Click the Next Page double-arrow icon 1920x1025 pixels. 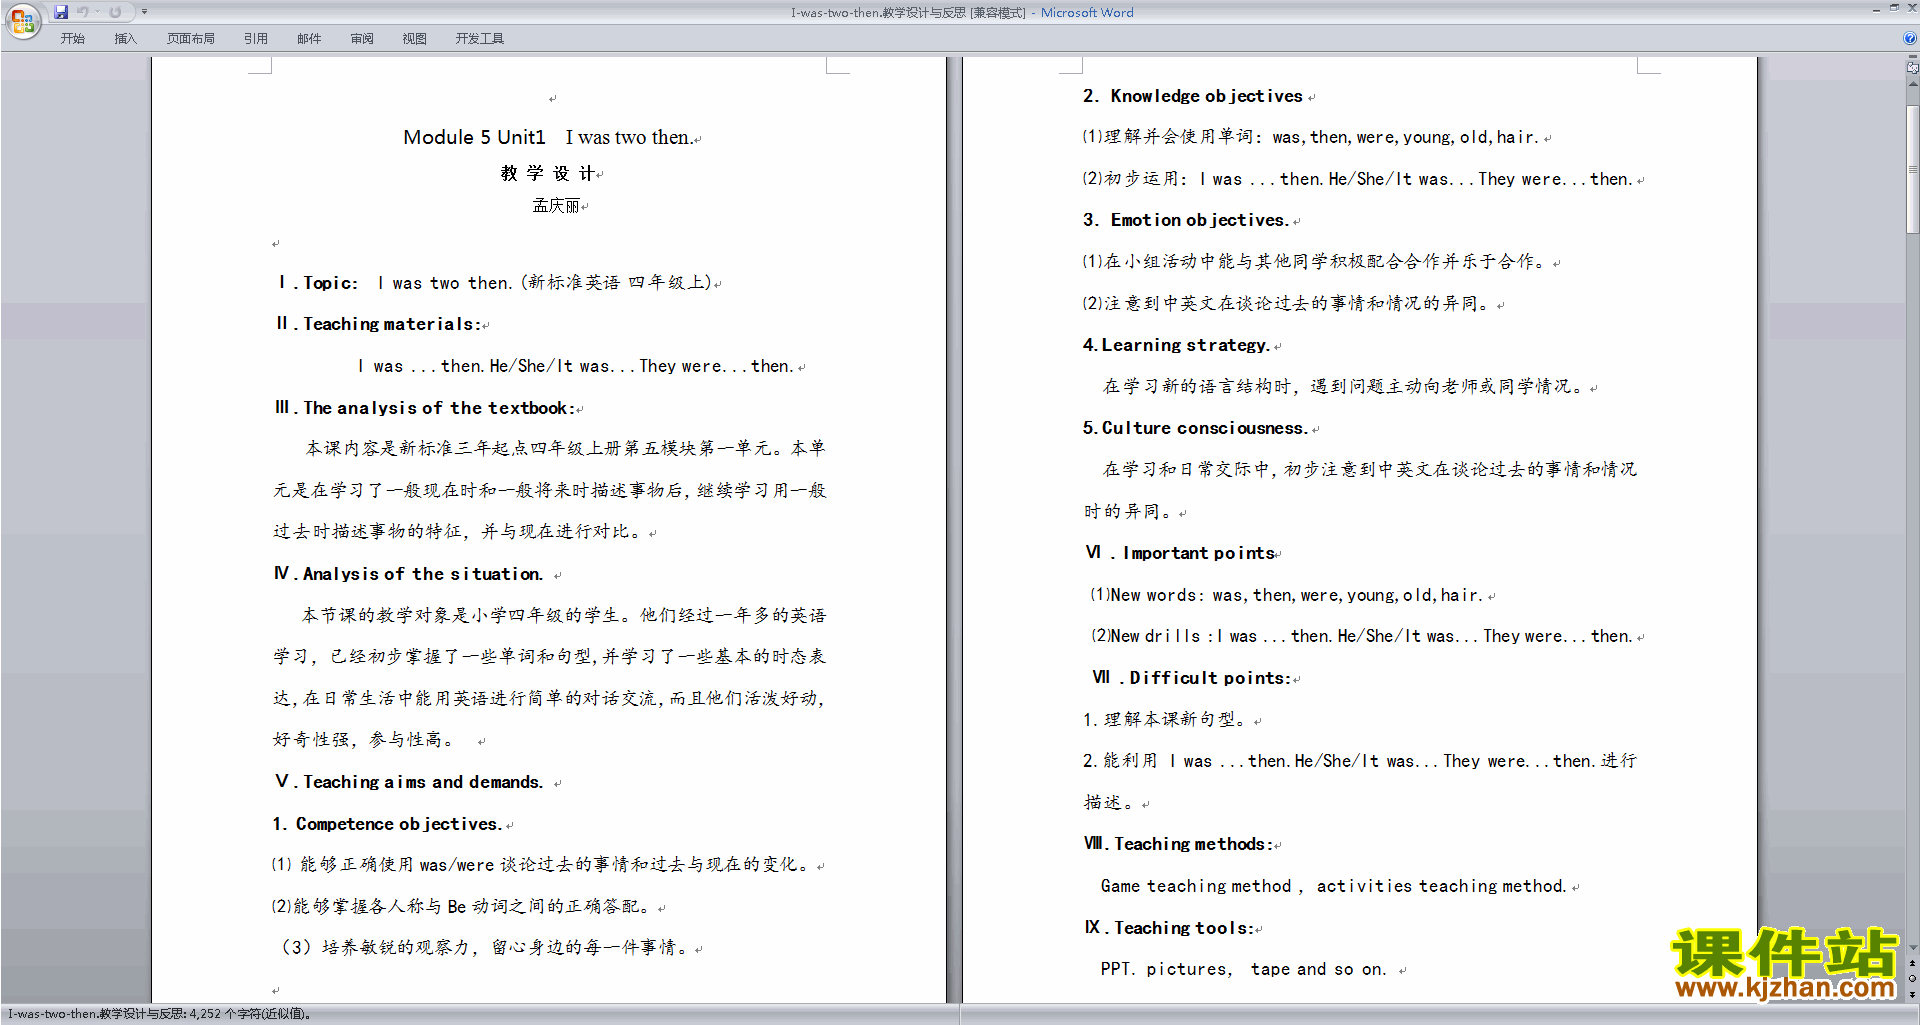(x=1912, y=994)
